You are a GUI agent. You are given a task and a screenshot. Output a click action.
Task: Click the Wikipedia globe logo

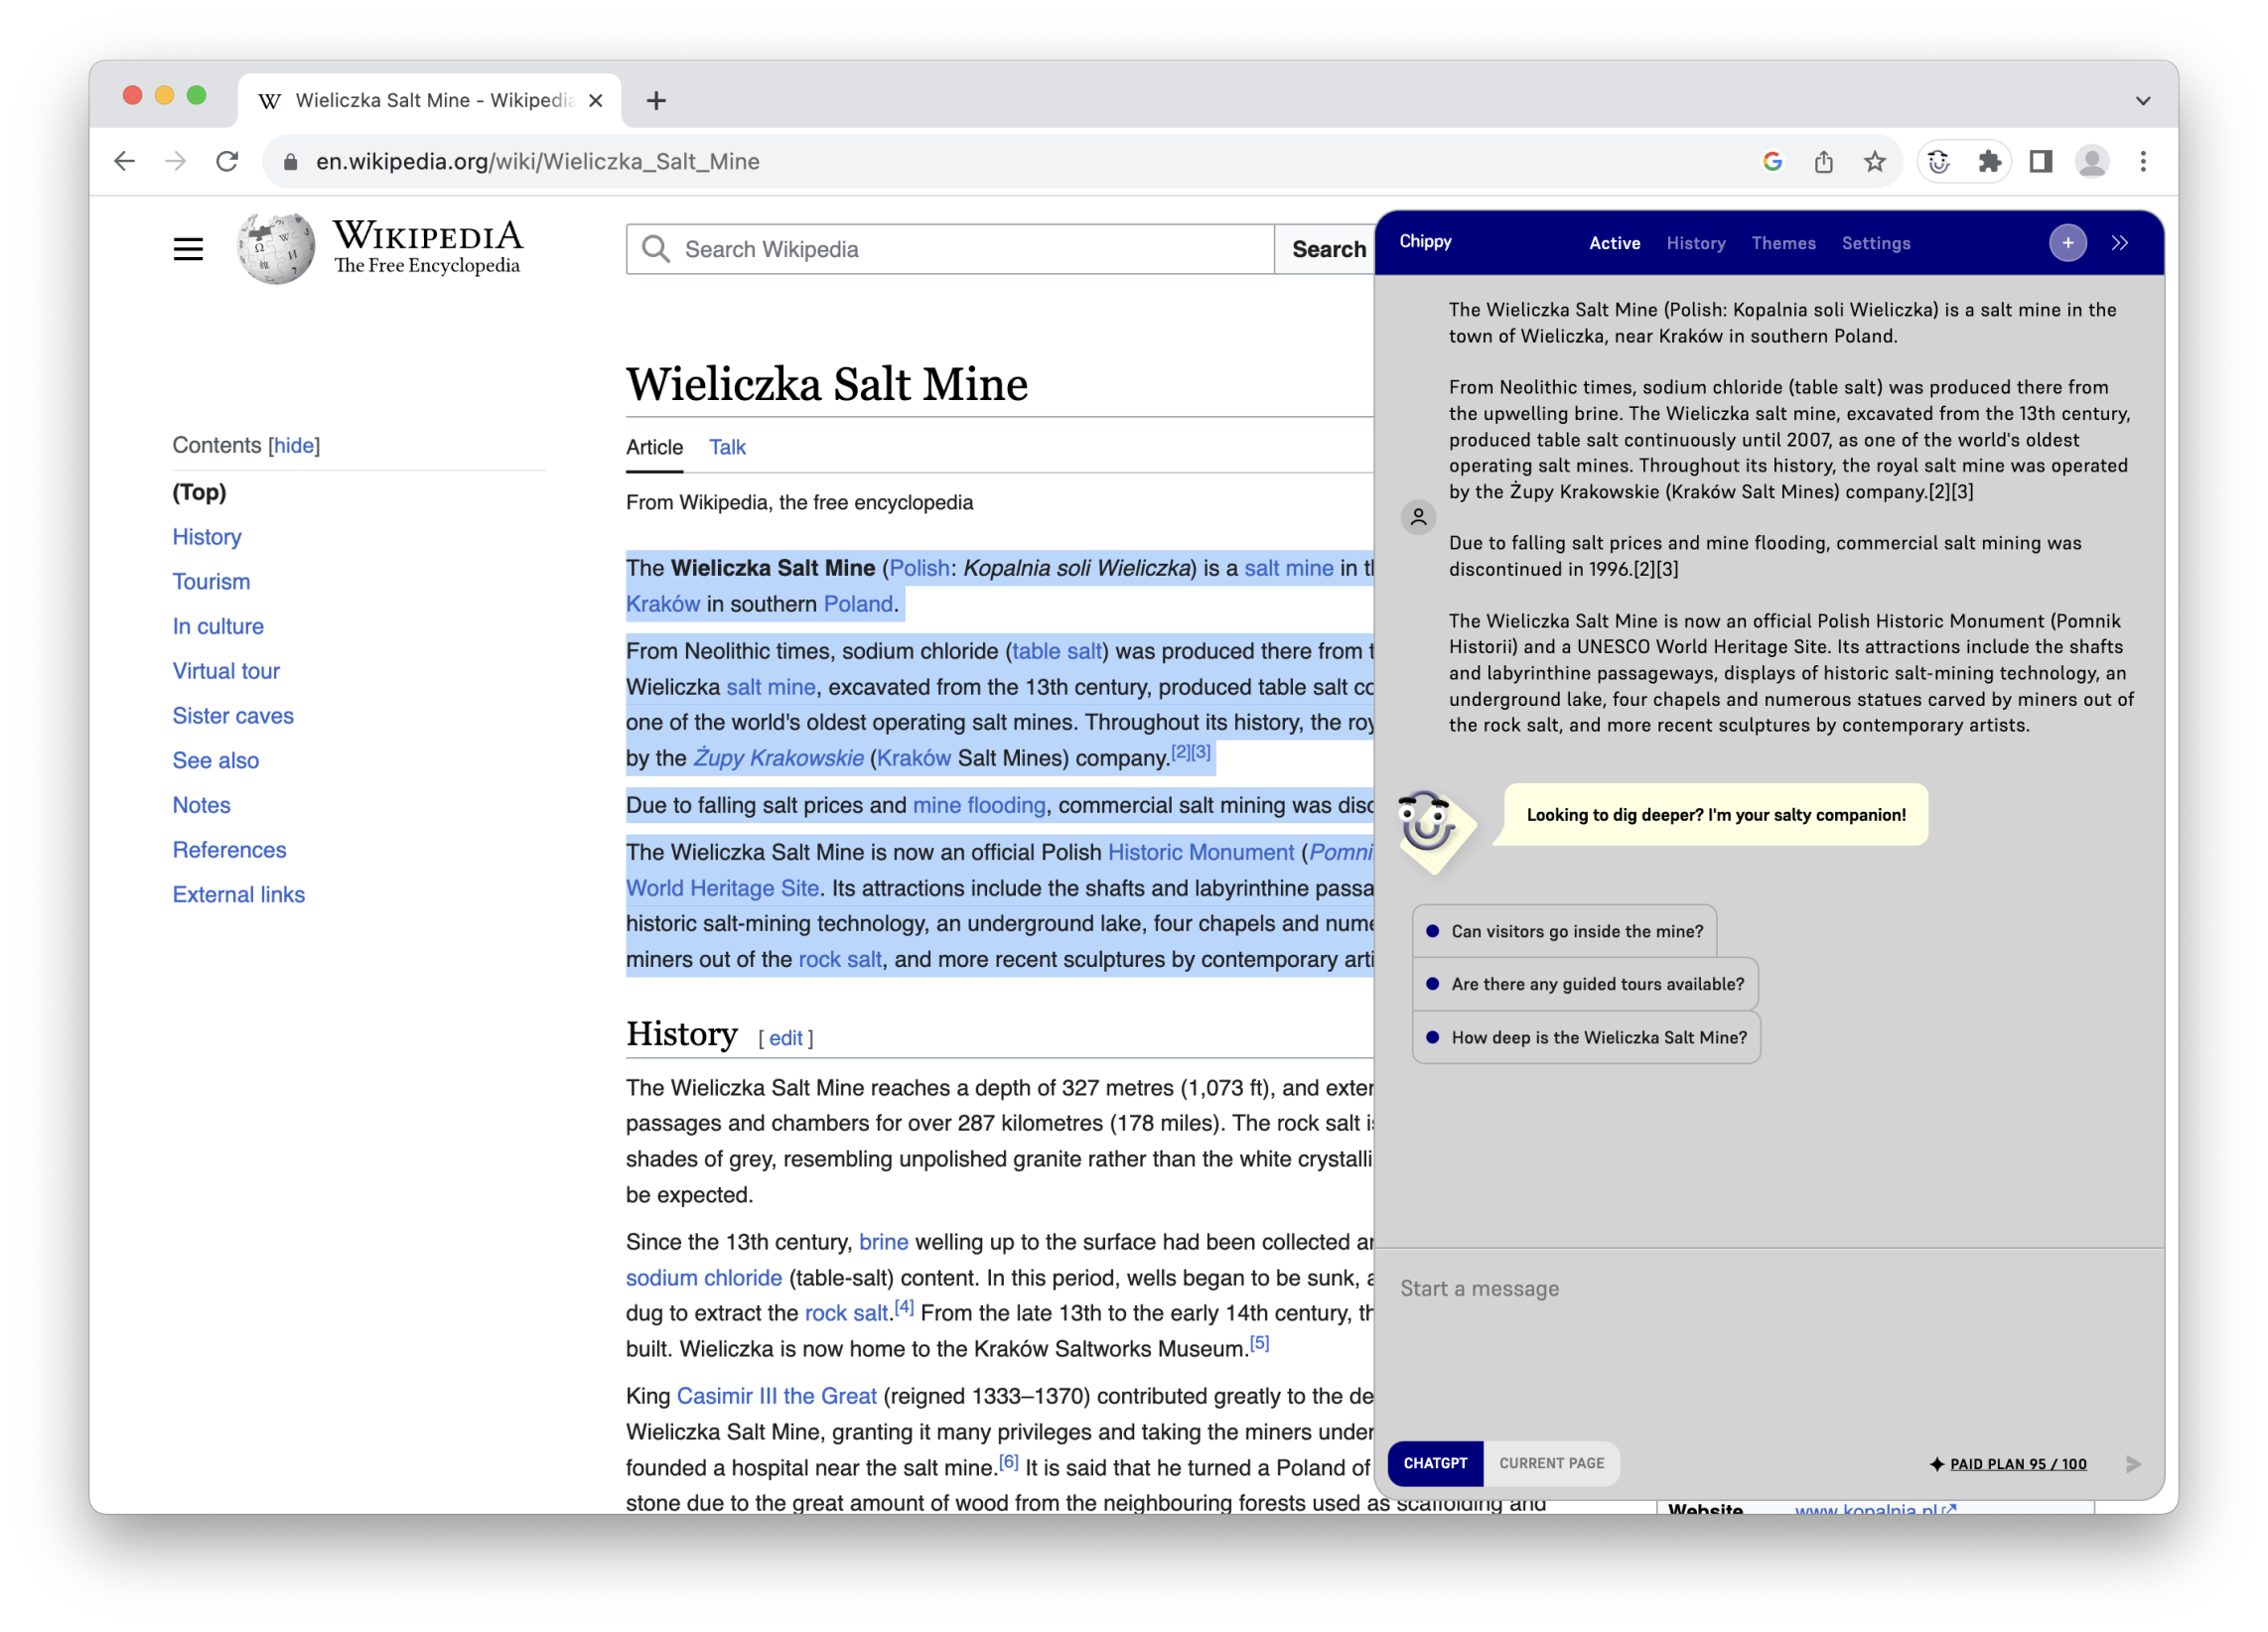coord(275,247)
